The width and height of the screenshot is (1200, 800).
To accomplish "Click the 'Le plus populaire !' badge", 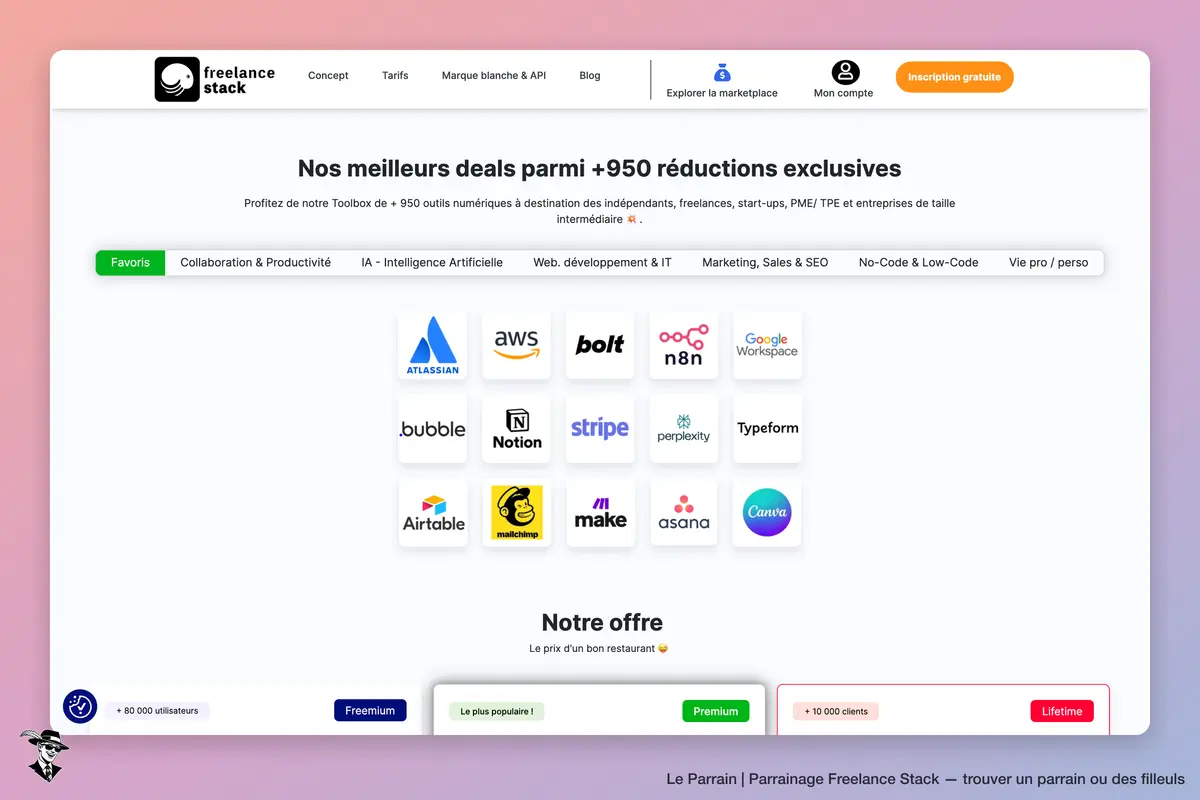I will pos(496,712).
